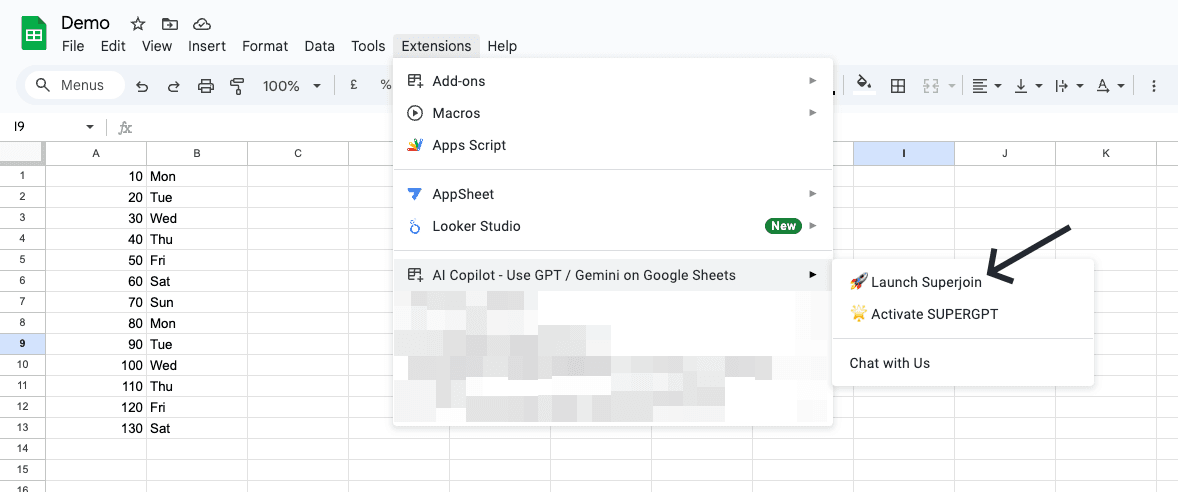Viewport: 1178px width, 492px height.
Task: Click the vertical align icon
Action: (x=1021, y=86)
